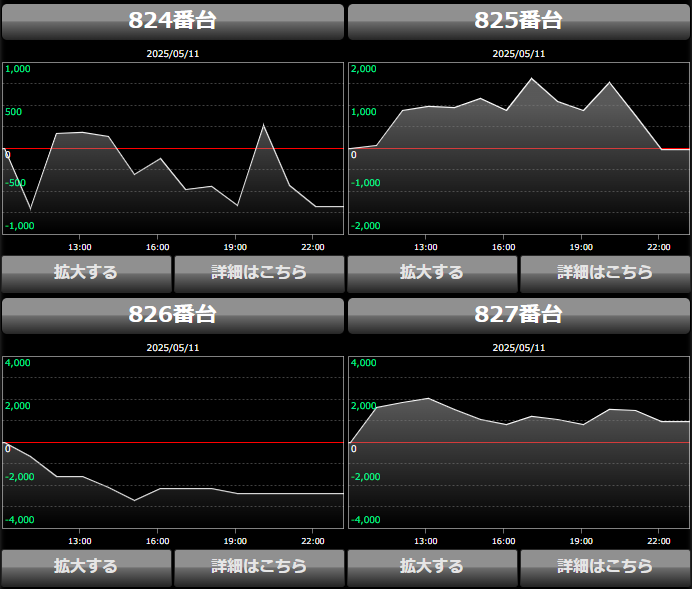Click 拡大する under the 826番台 graph
The height and width of the screenshot is (589, 692).
point(86,568)
